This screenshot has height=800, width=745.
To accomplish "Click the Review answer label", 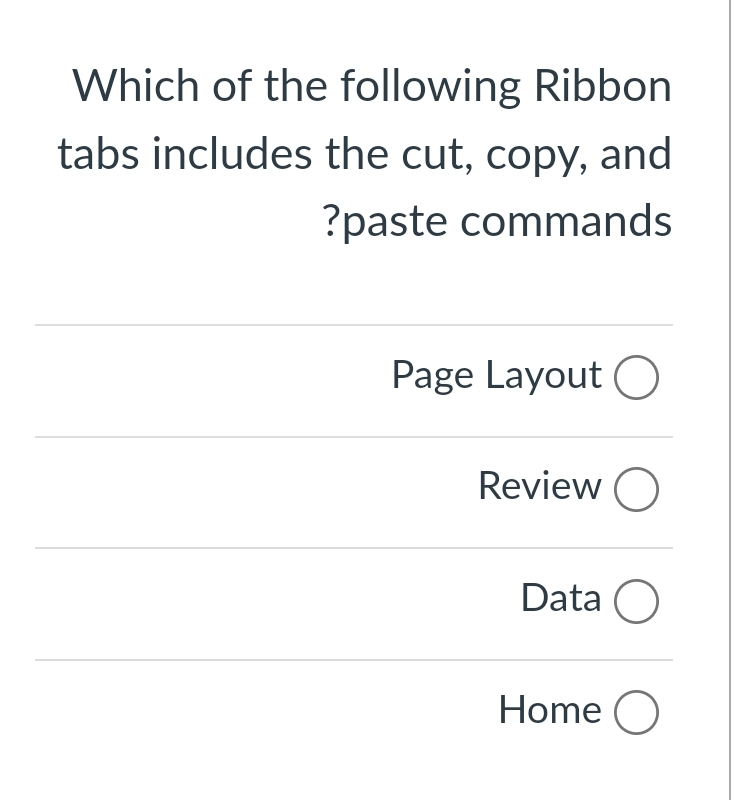I will point(538,487).
